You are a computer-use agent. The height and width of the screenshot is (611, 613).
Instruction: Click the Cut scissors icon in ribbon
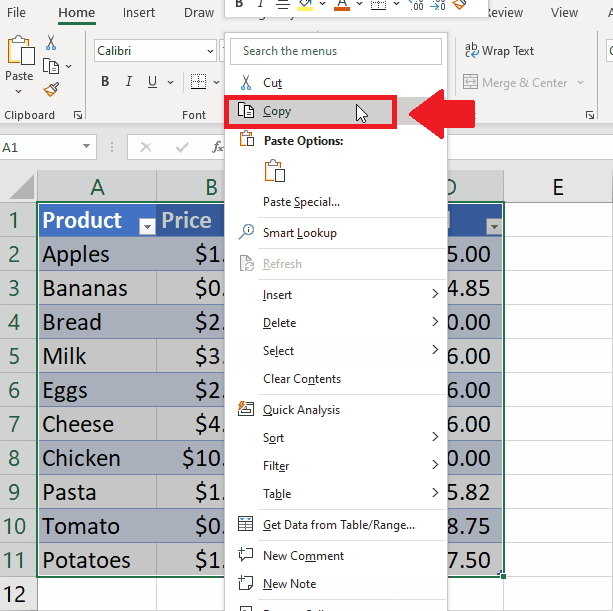pyautogui.click(x=51, y=43)
